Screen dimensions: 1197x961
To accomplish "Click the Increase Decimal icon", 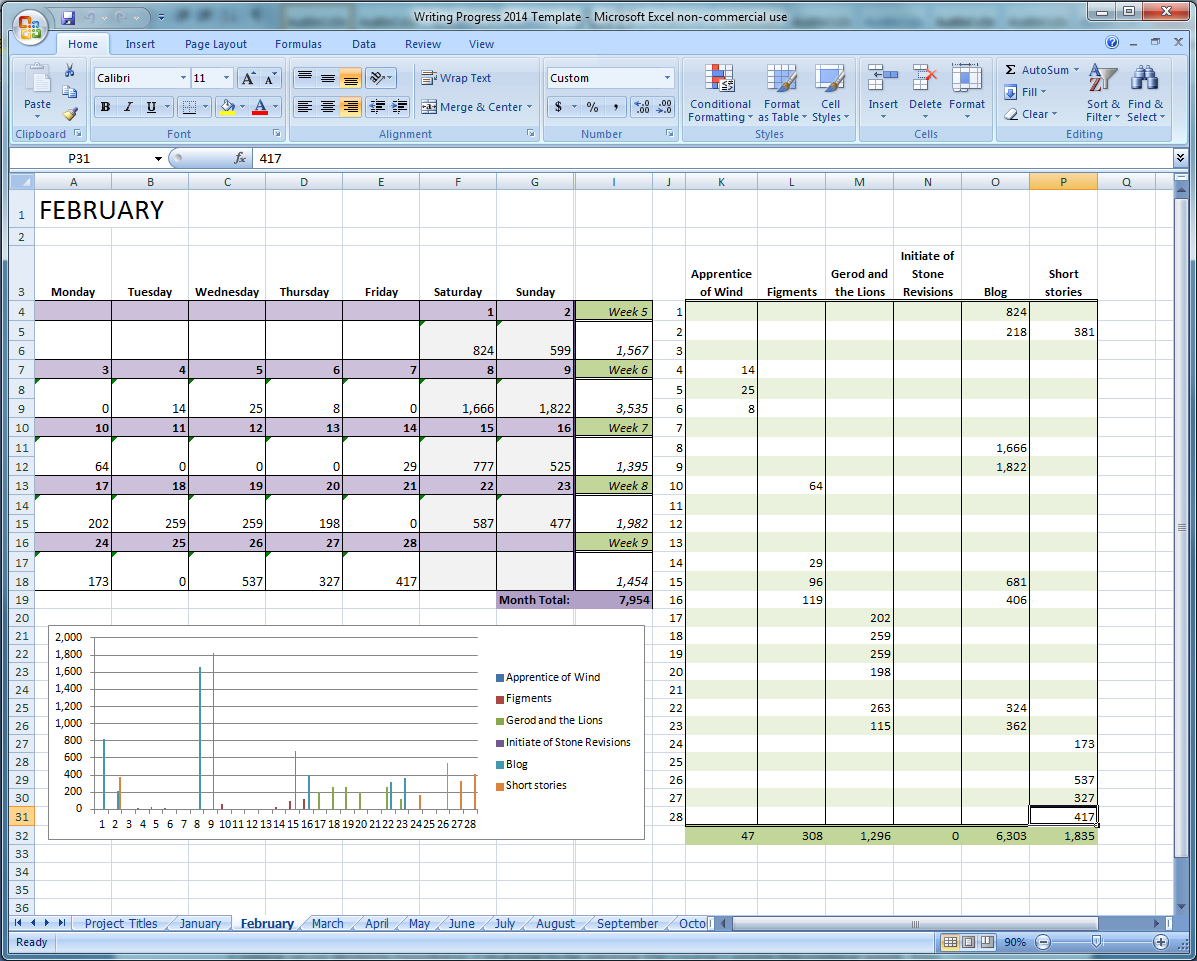I will (642, 107).
